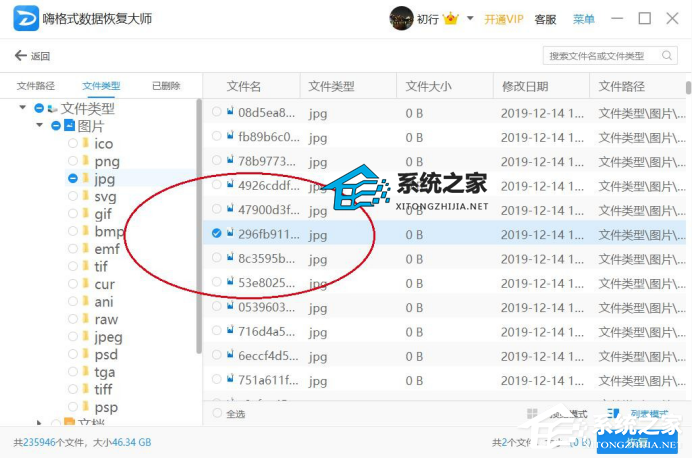Click the png folder icon in tree
Image resolution: width=692 pixels, height=458 pixels.
click(85, 161)
